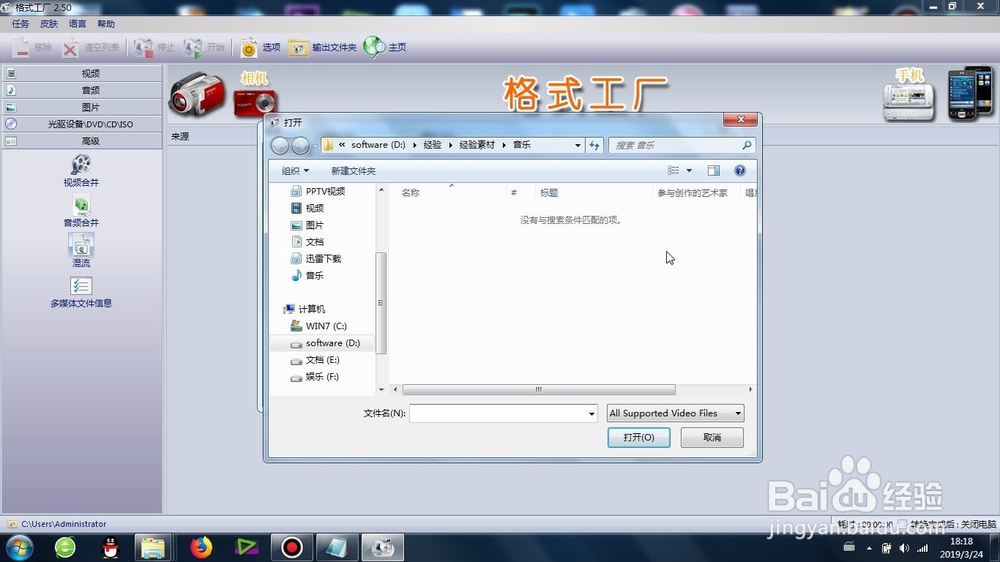Collapse the 高级 category panel
This screenshot has height=562, width=1000.
82,141
